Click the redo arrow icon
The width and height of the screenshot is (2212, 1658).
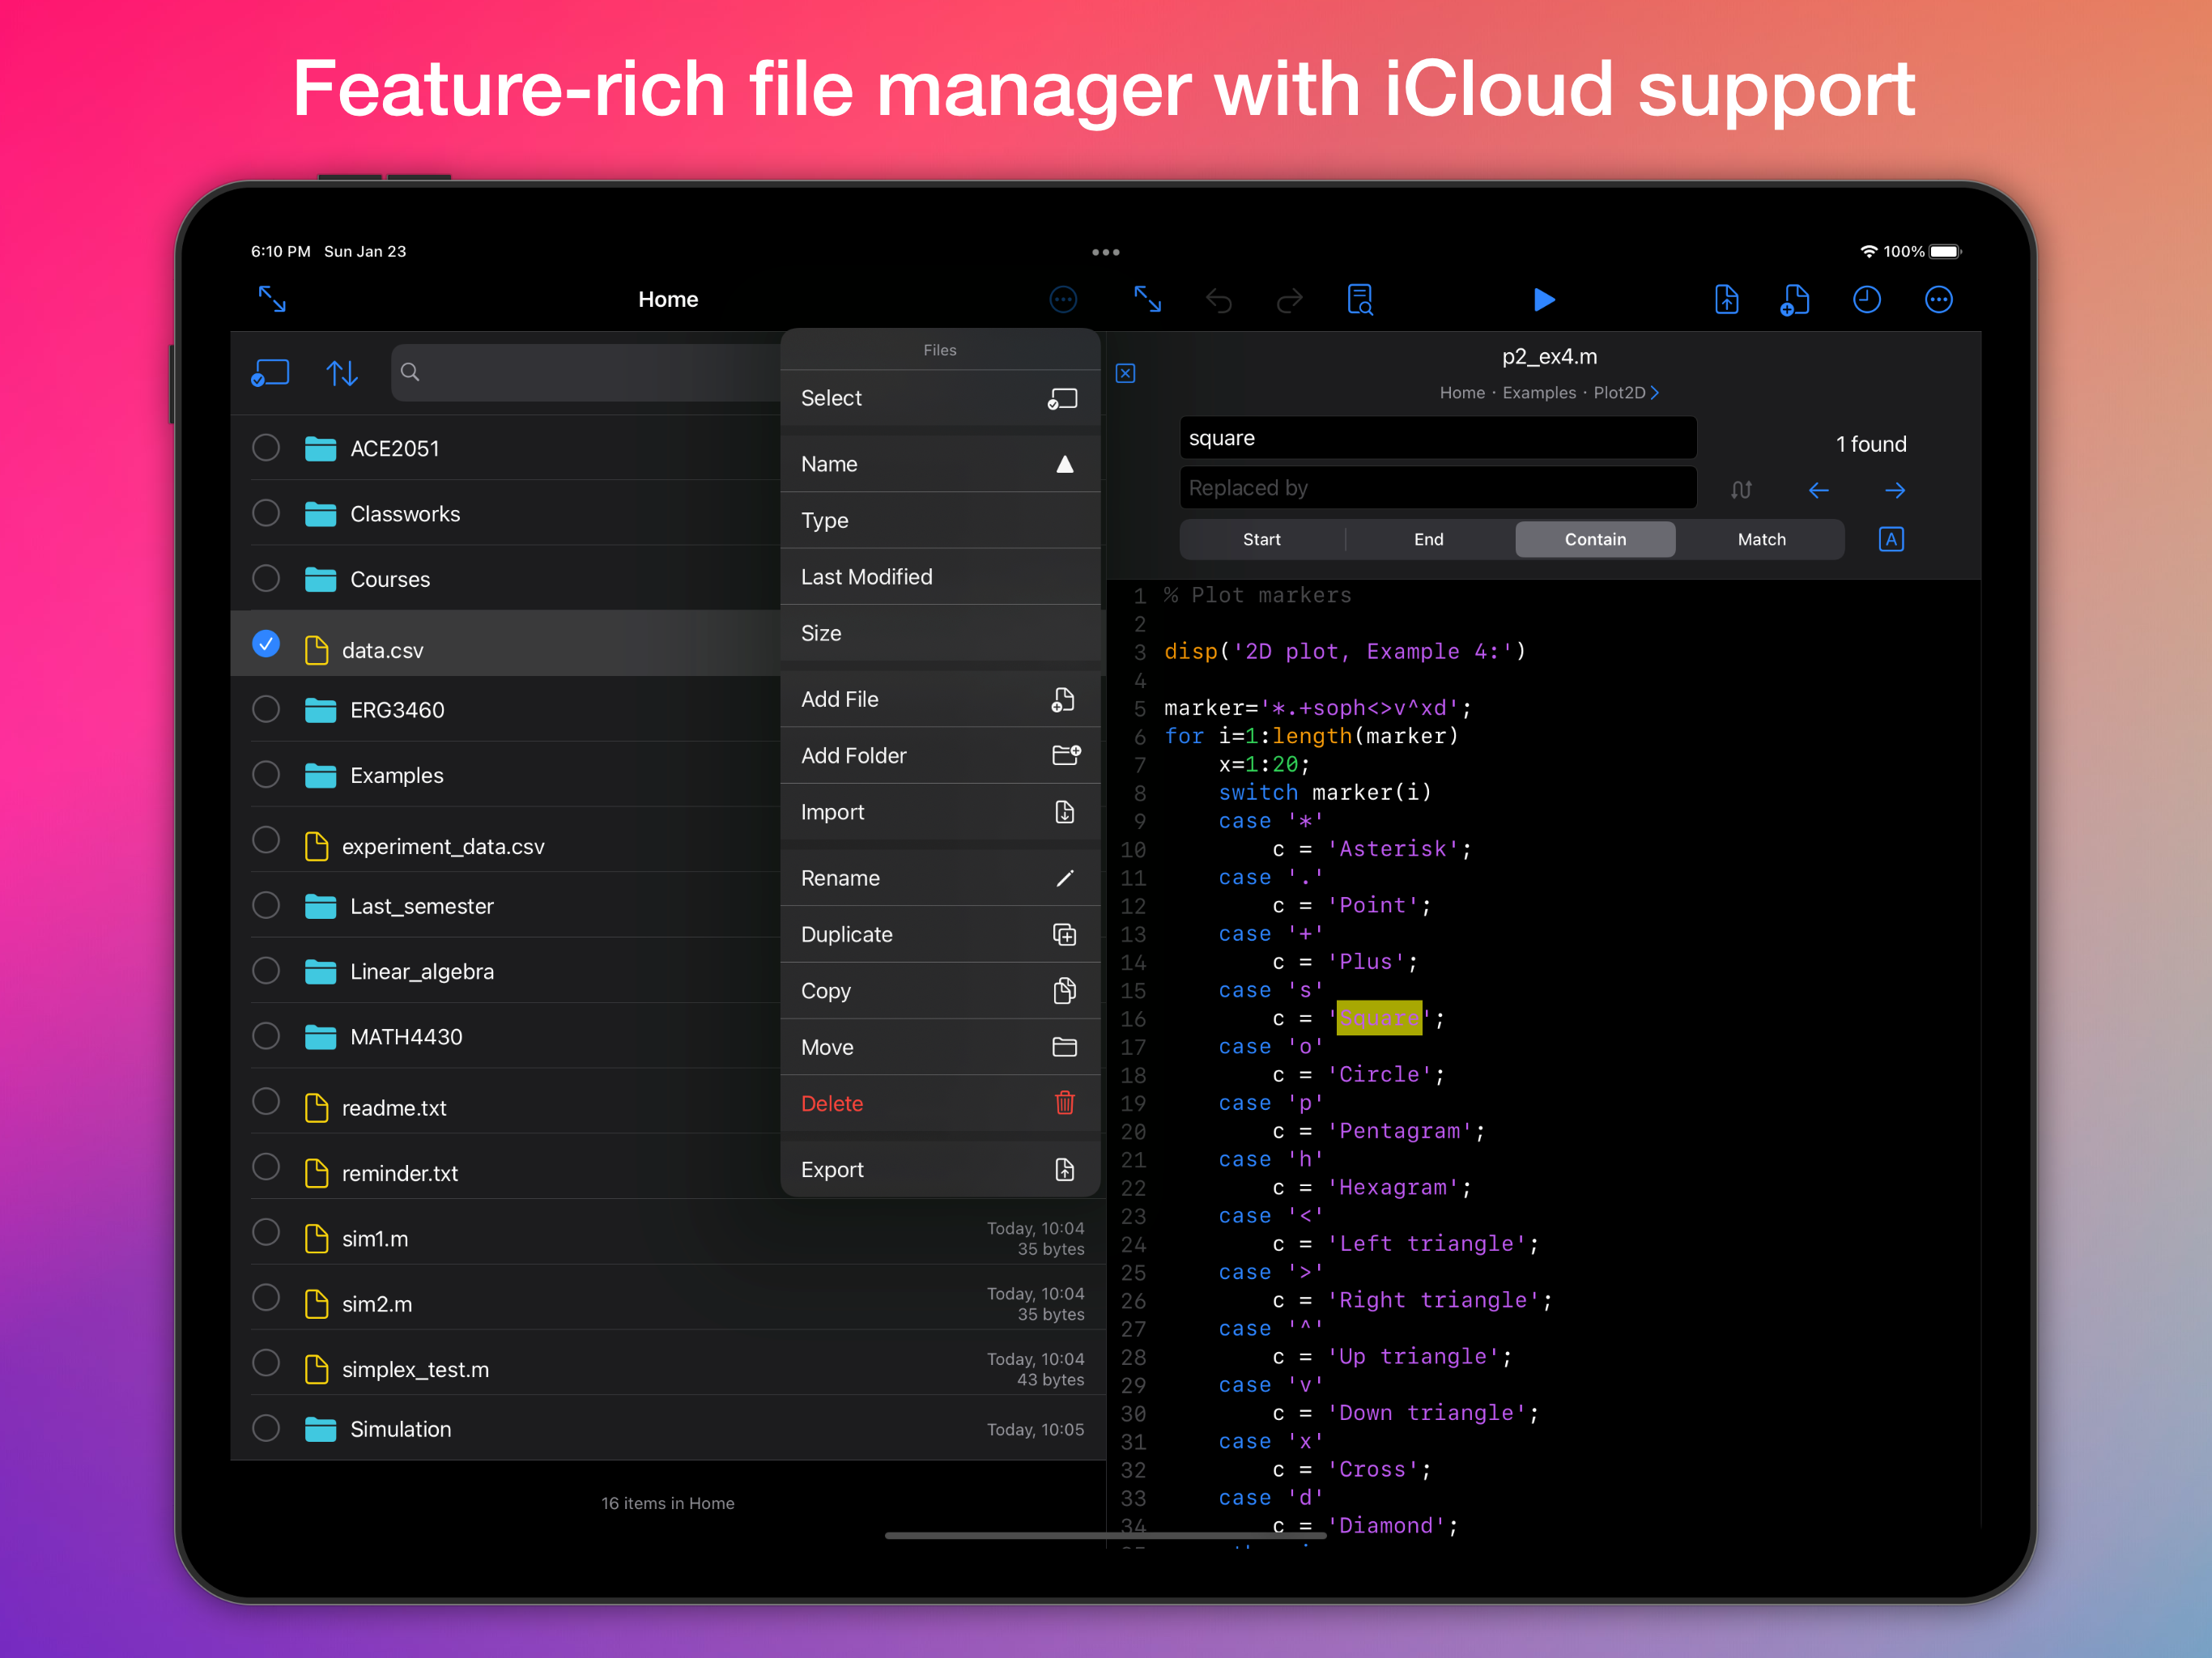(1290, 300)
